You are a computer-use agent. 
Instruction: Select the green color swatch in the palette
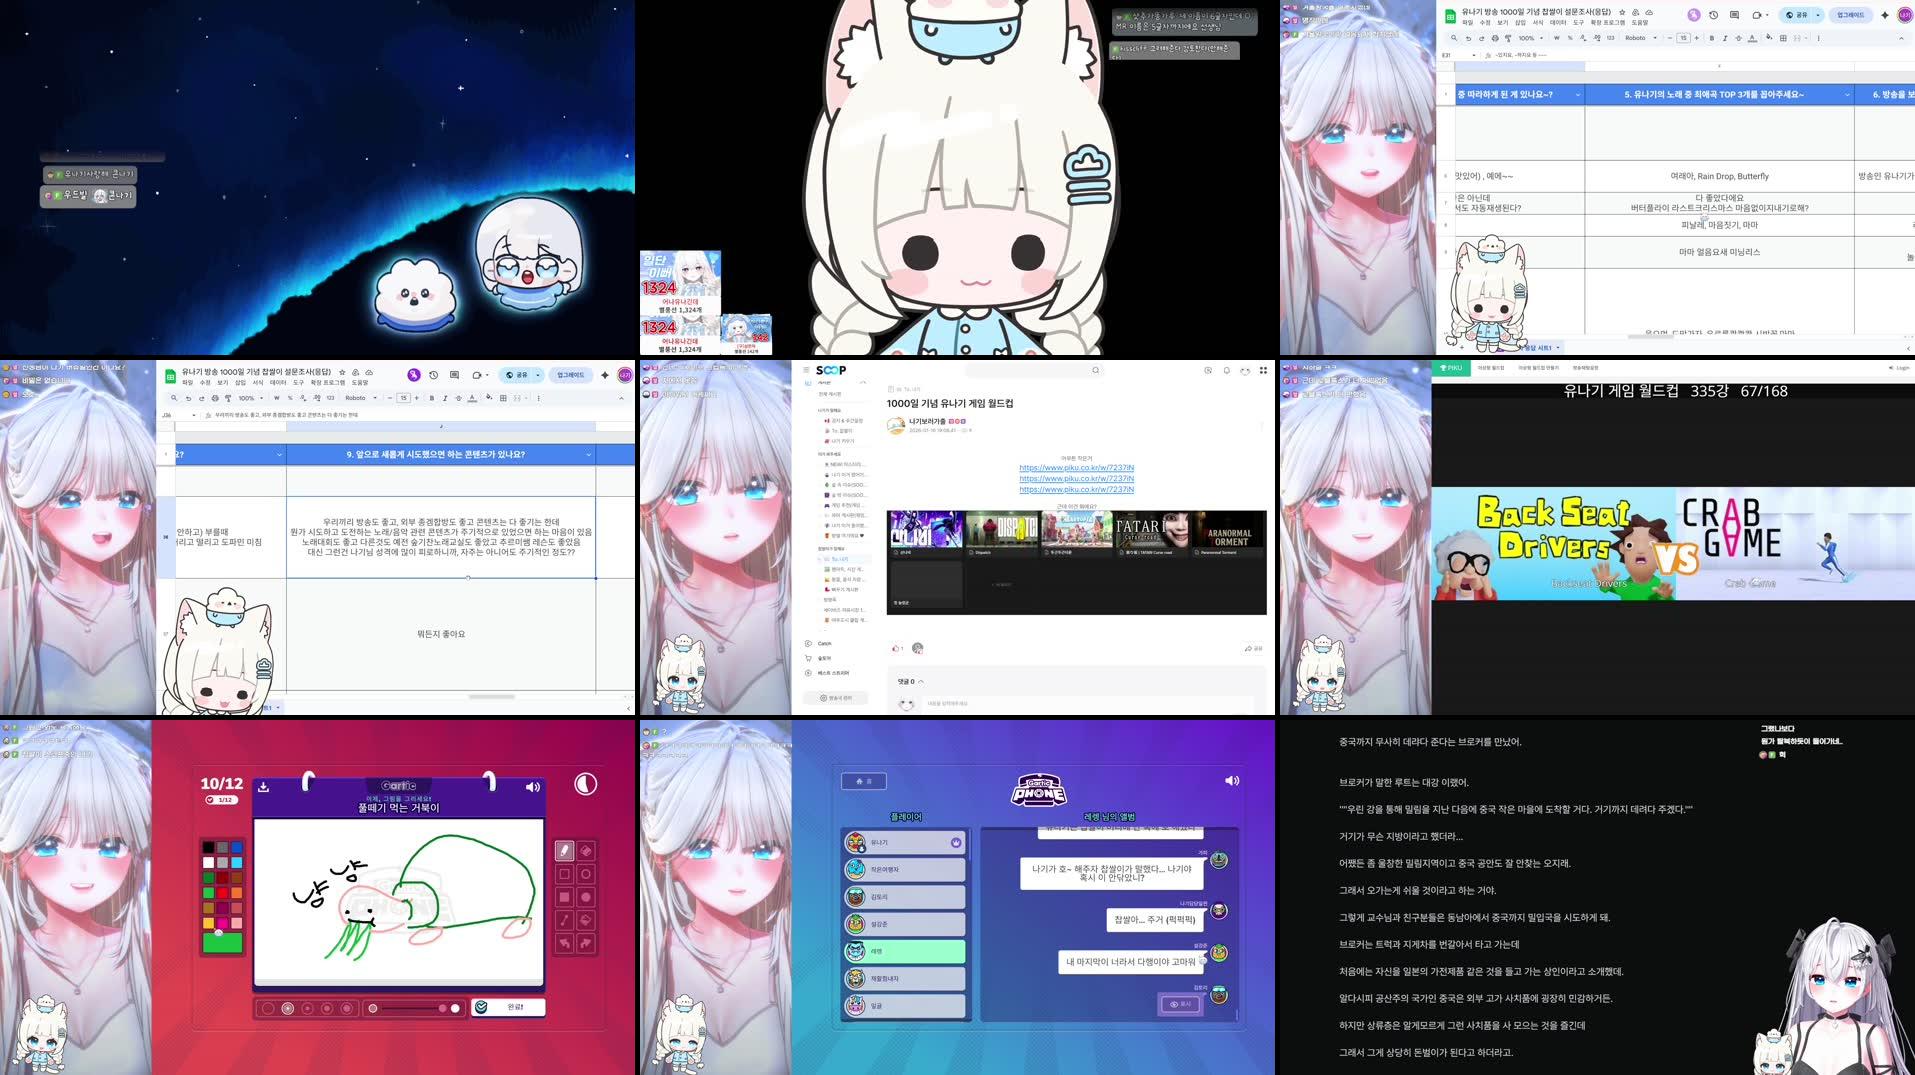pyautogui.click(x=208, y=891)
